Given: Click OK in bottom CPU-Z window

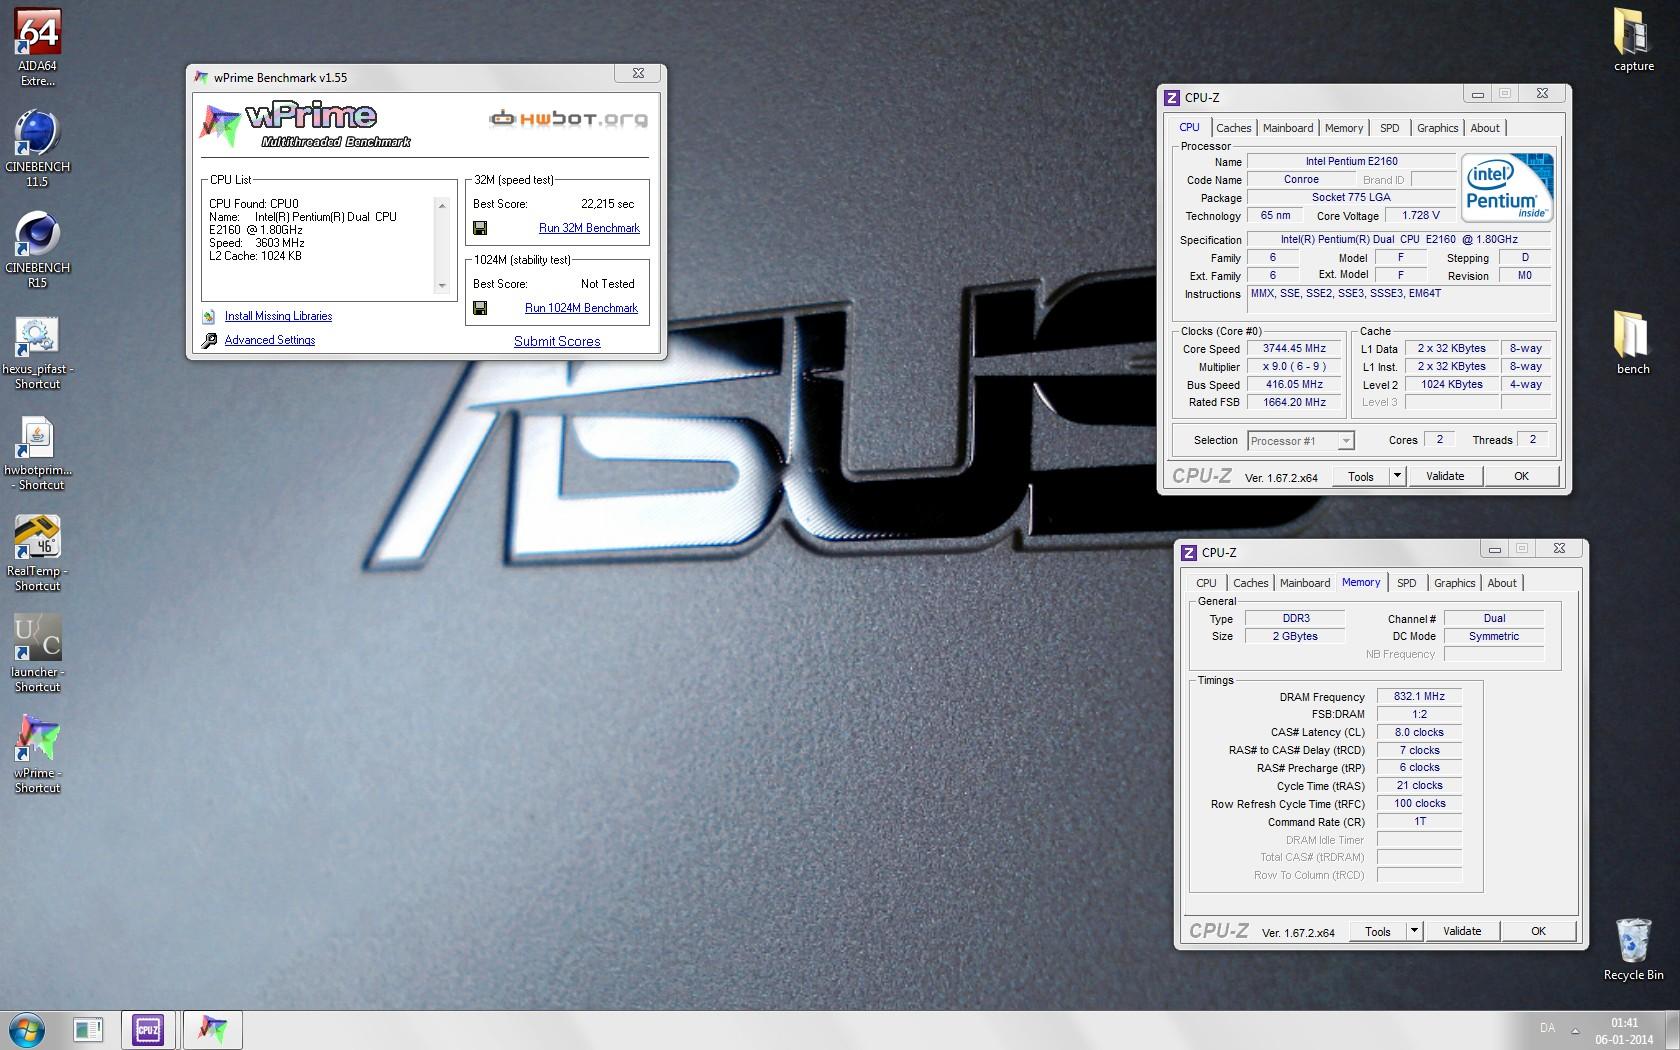Looking at the screenshot, I should pyautogui.click(x=1538, y=931).
